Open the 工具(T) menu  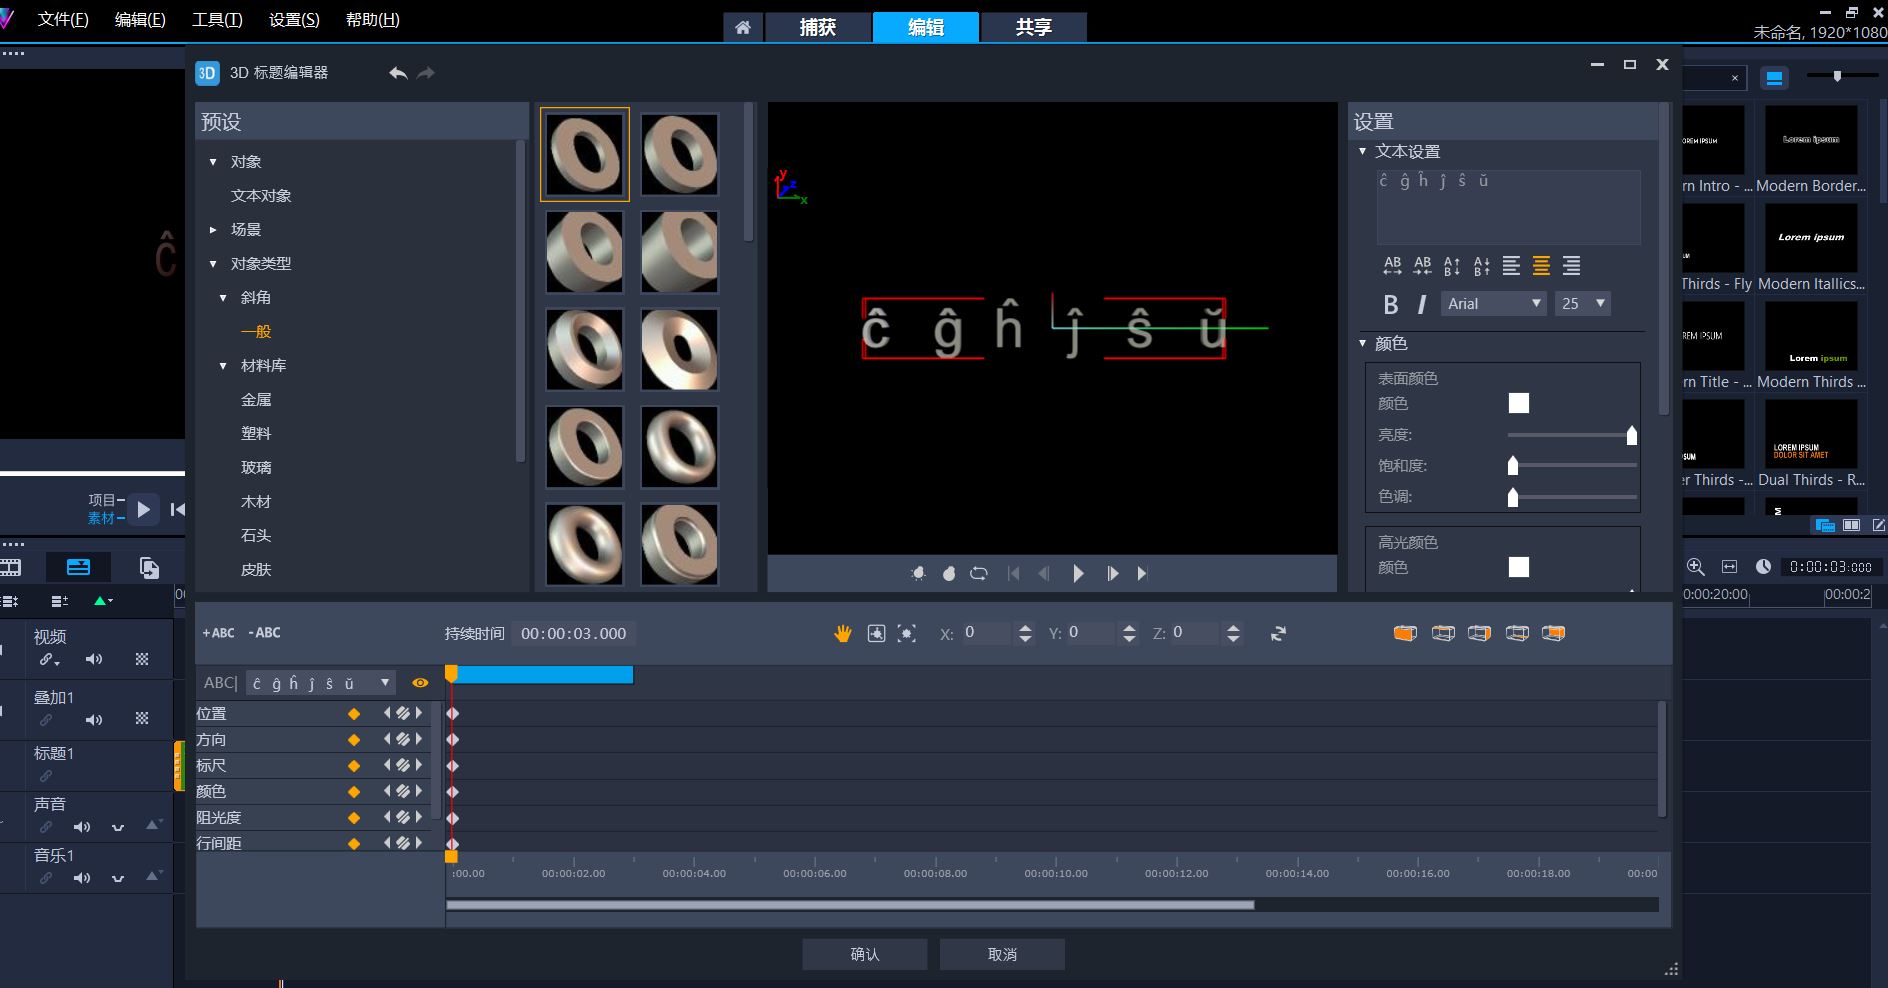click(x=217, y=20)
